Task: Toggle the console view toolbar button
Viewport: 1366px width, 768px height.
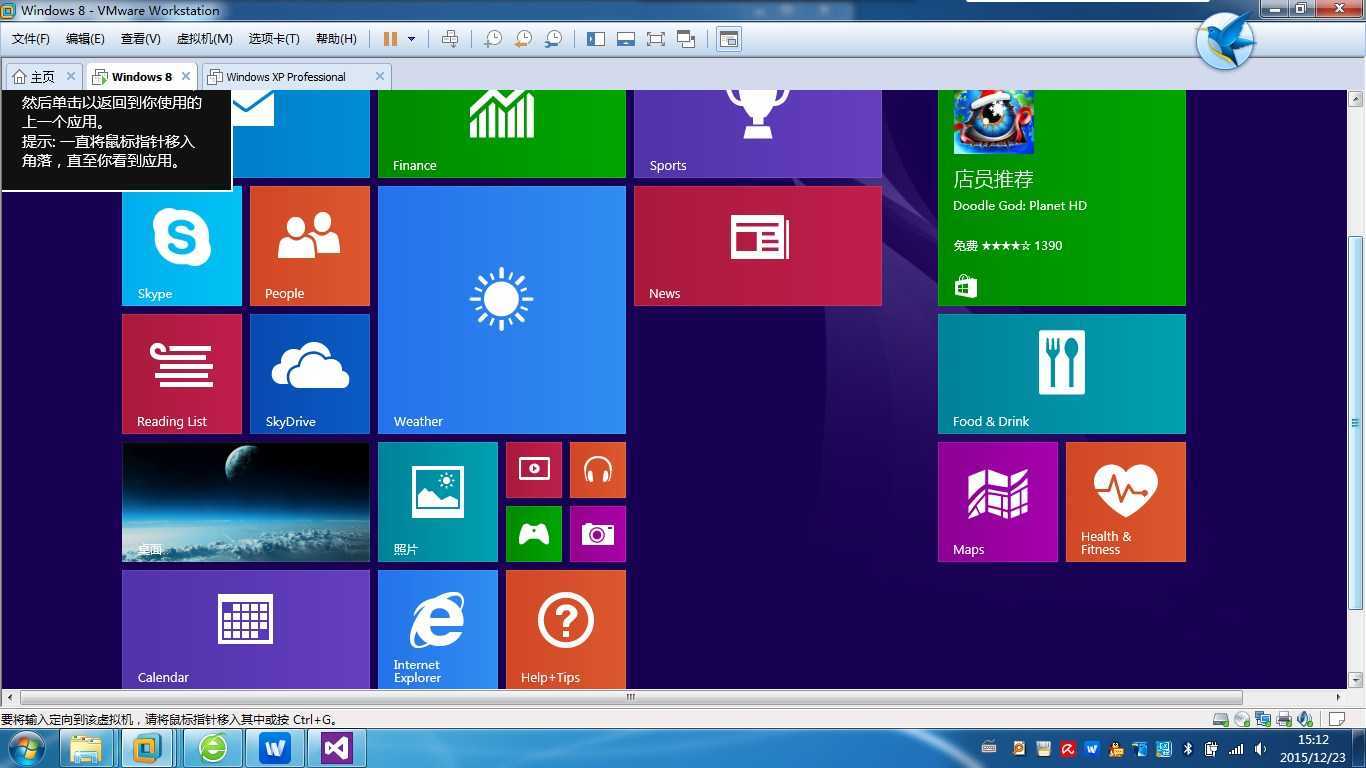Action: [x=729, y=39]
